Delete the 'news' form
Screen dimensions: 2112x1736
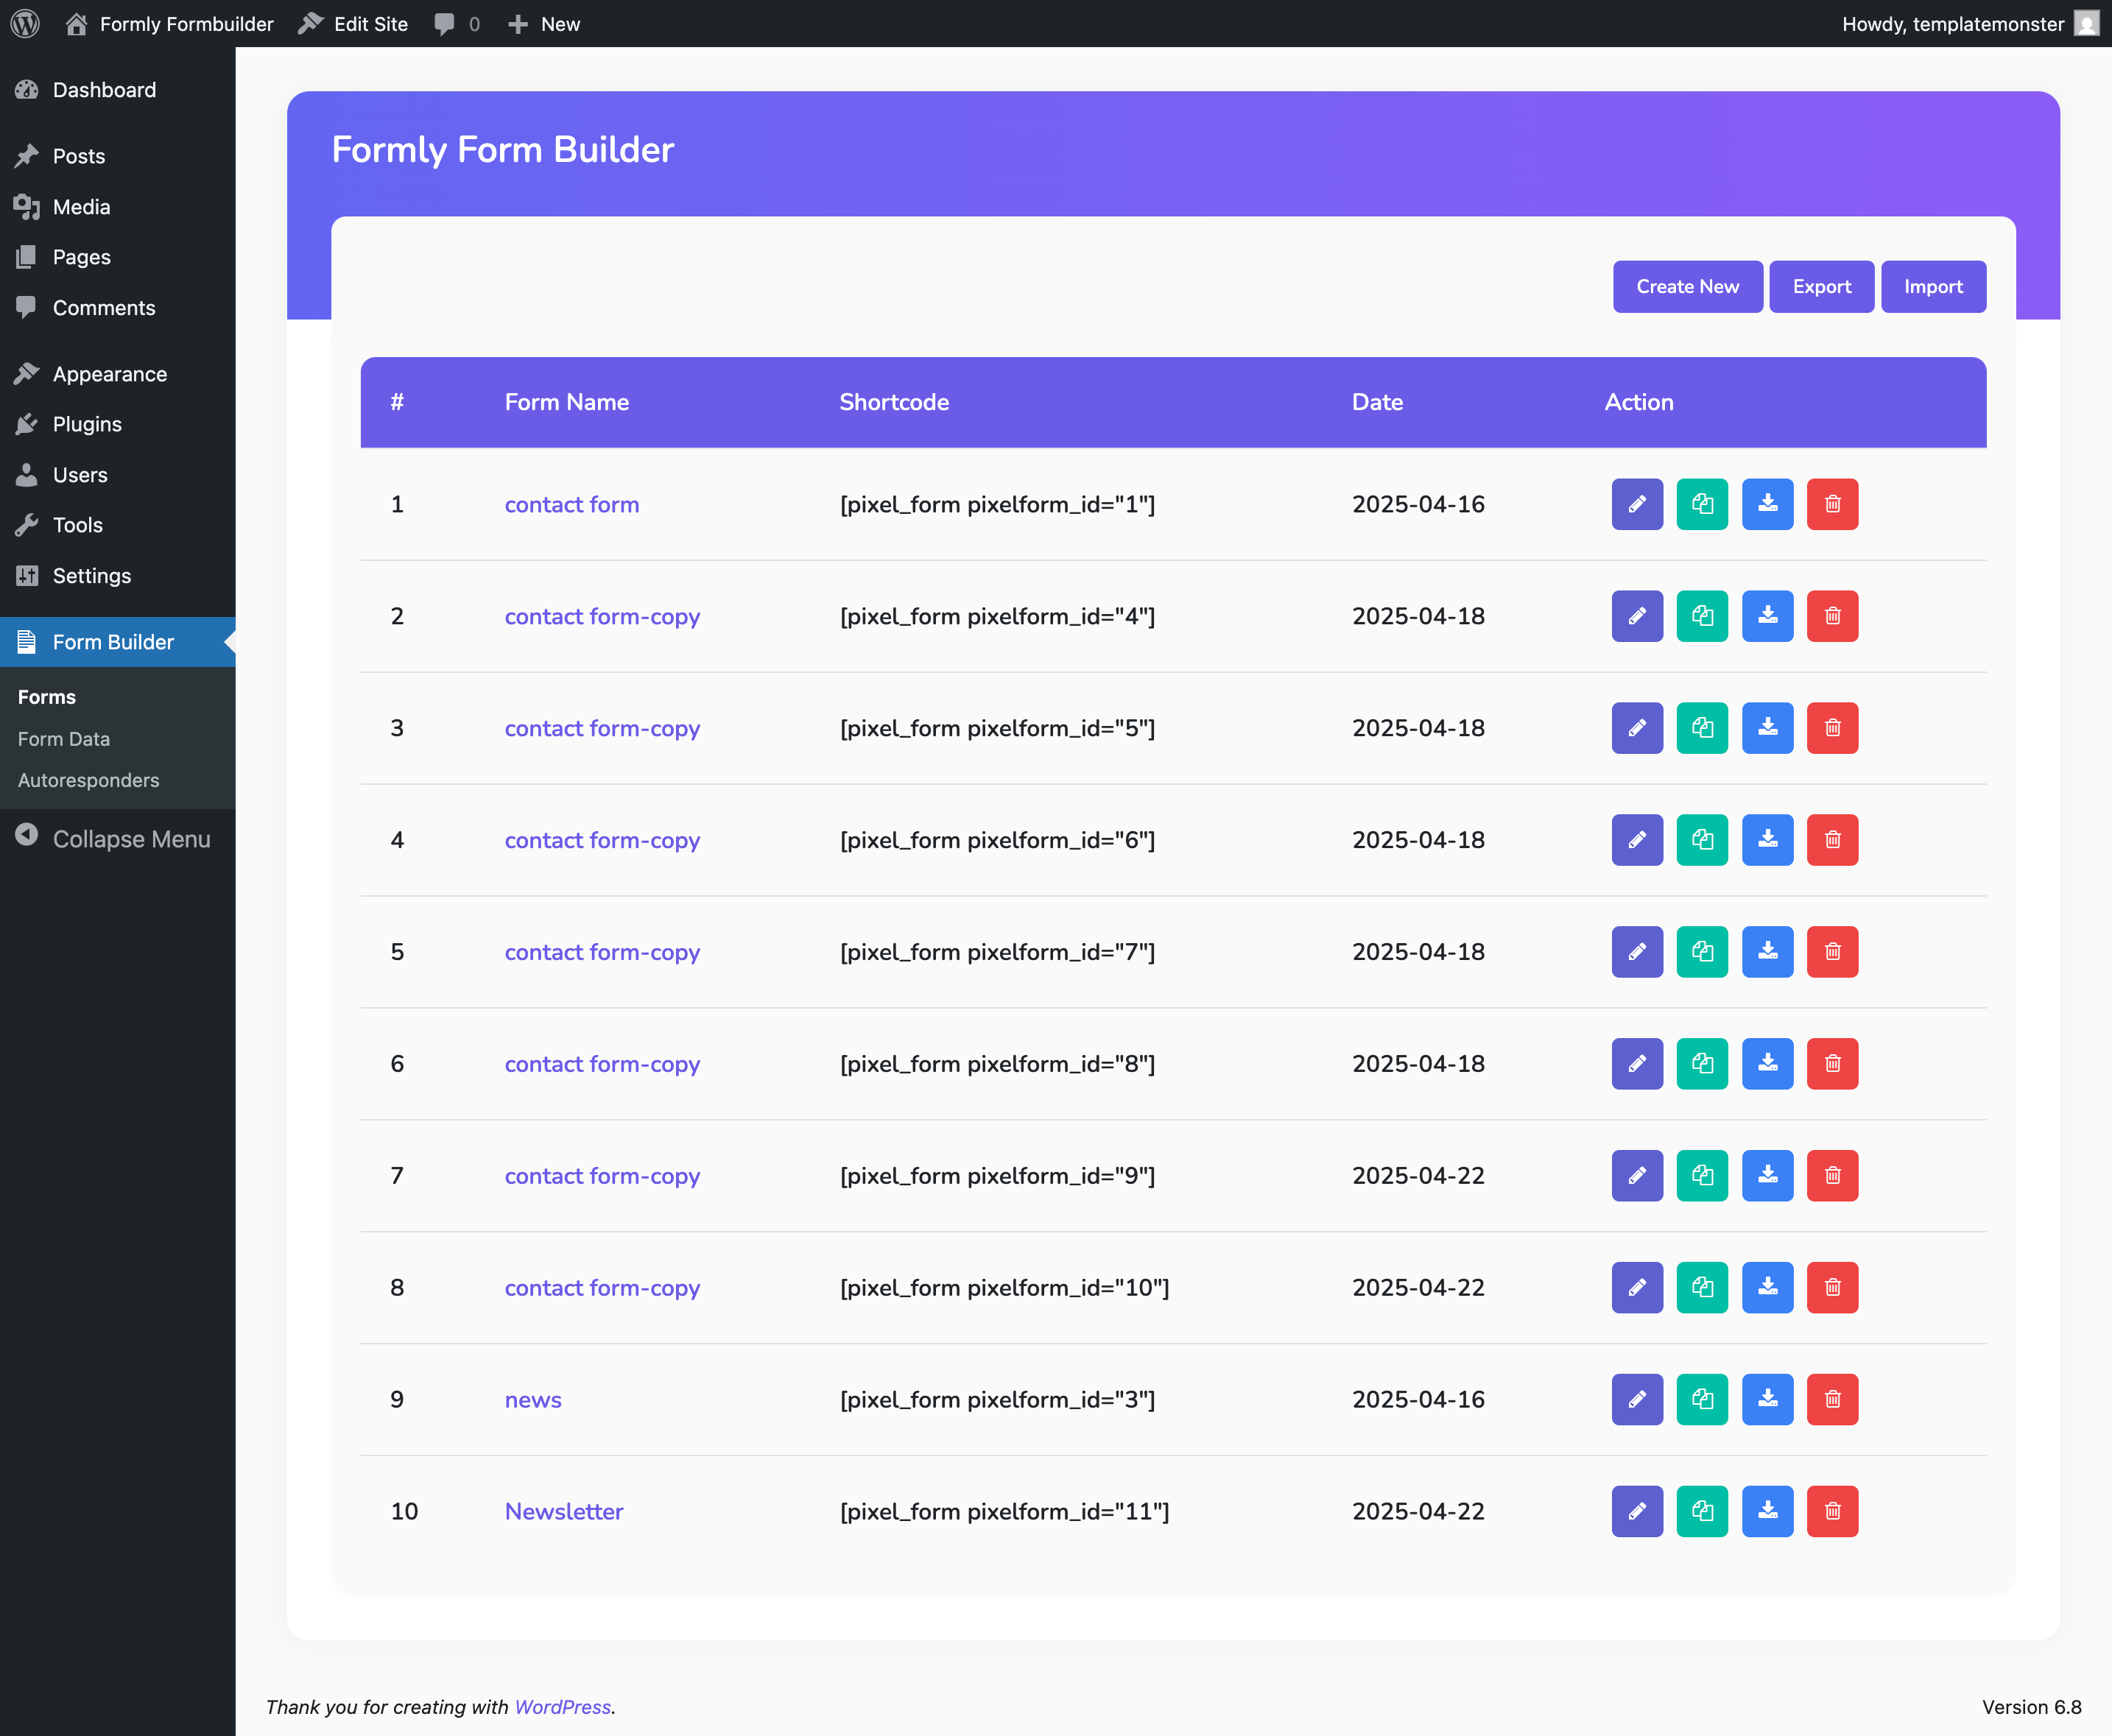1832,1400
